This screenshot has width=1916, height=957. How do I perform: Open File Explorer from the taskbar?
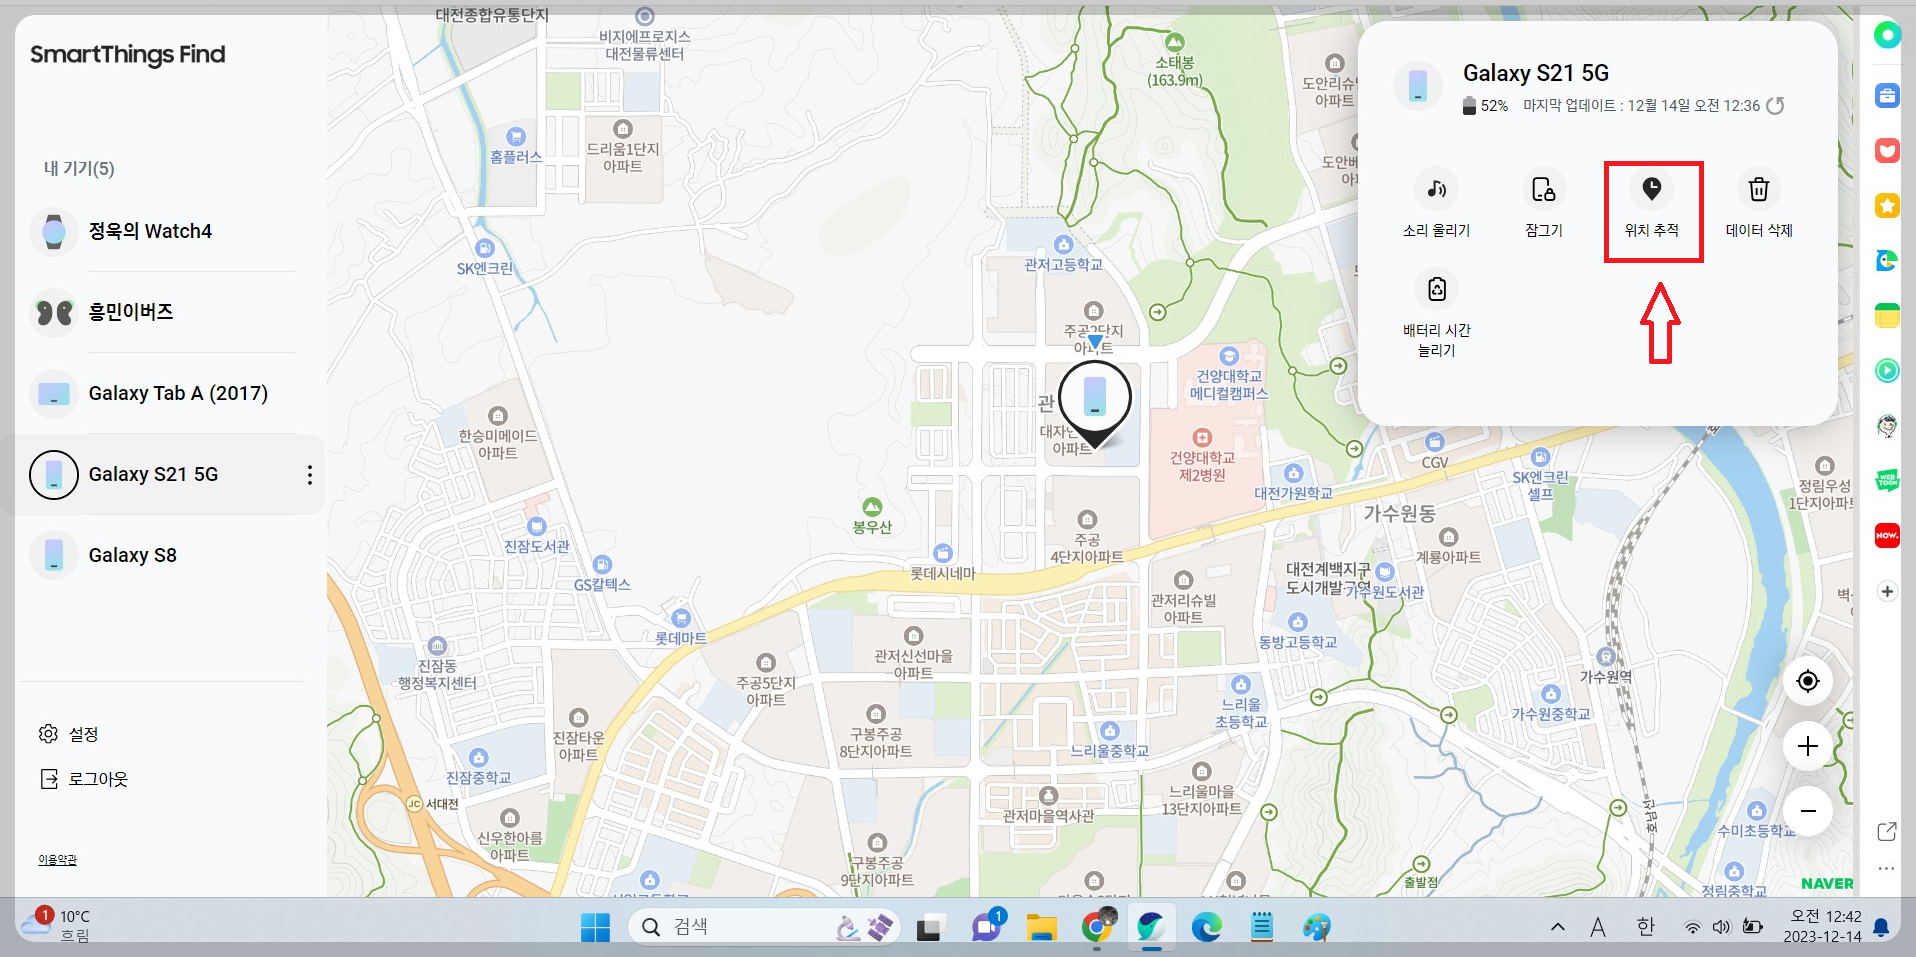[x=1041, y=928]
